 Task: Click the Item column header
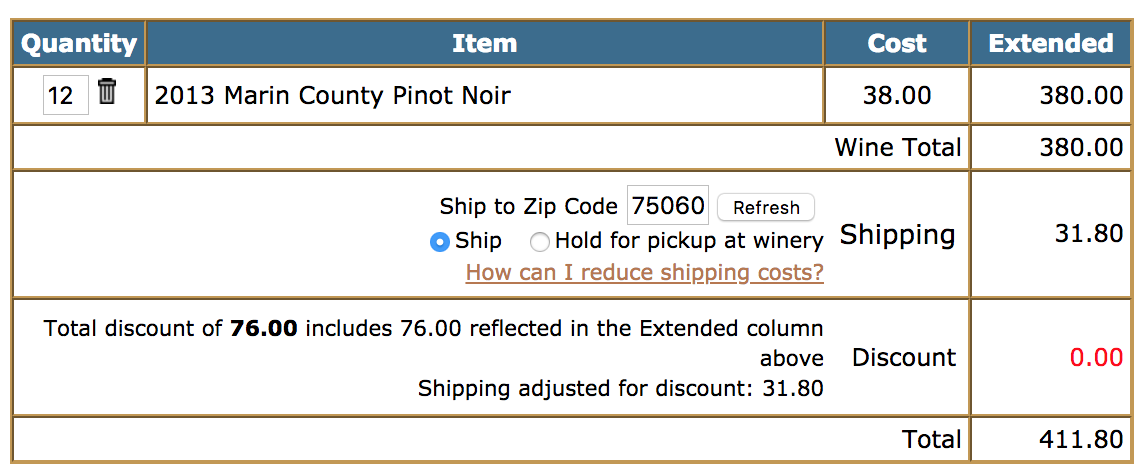pyautogui.click(x=485, y=43)
